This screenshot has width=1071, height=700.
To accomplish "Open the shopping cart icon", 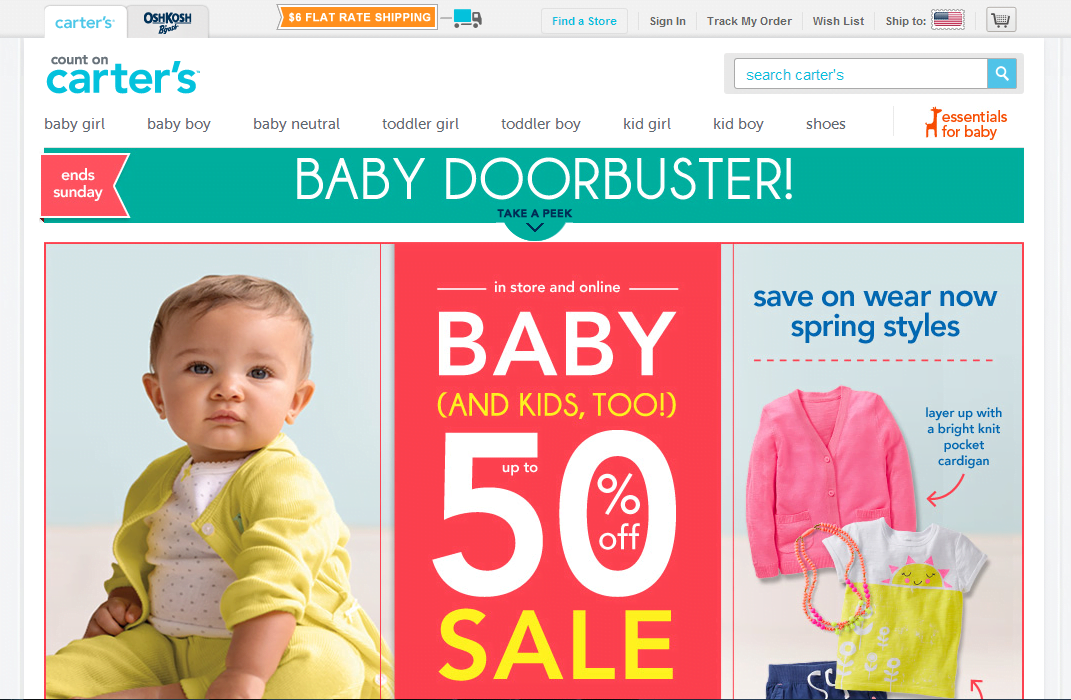I will point(1001,20).
